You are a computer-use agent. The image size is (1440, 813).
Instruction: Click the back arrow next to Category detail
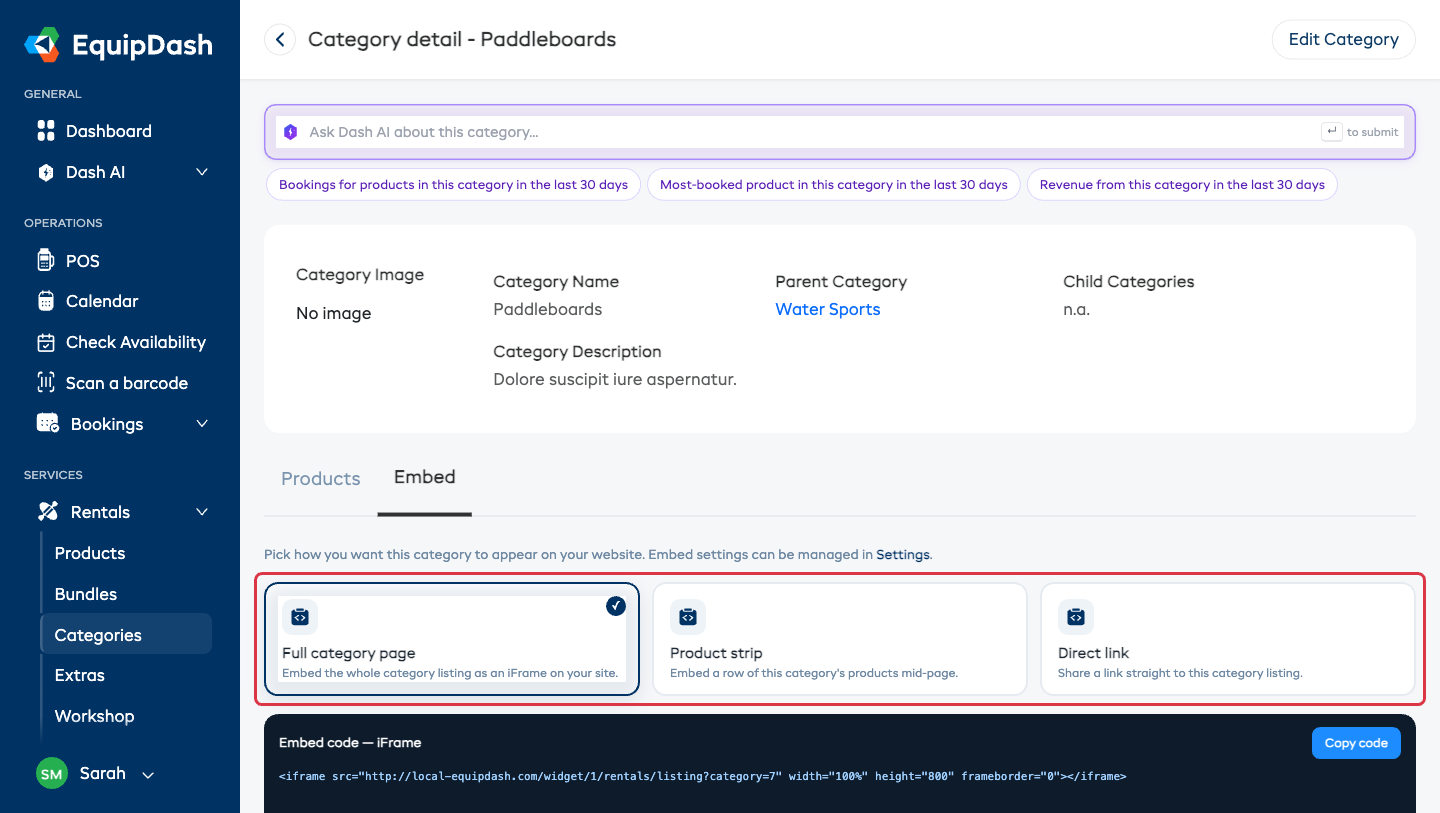point(280,40)
